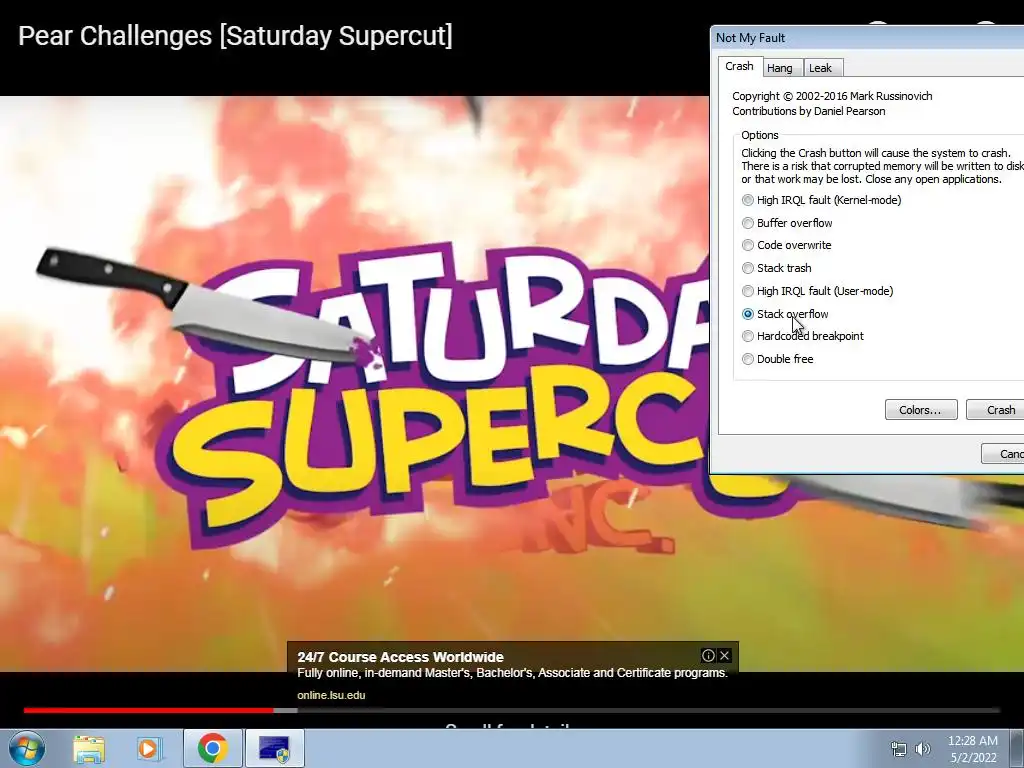This screenshot has width=1024, height=768.
Task: Switch to Google Chrome in the taskbar
Action: pos(212,748)
